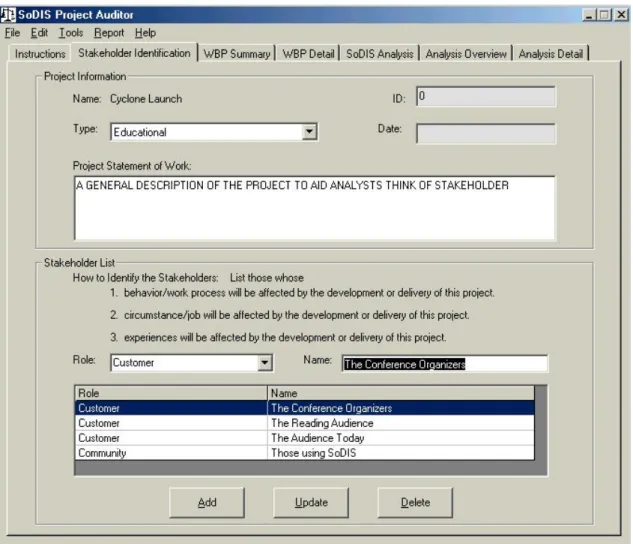
Task: Delete the selected stakeholder
Action: coord(415,502)
